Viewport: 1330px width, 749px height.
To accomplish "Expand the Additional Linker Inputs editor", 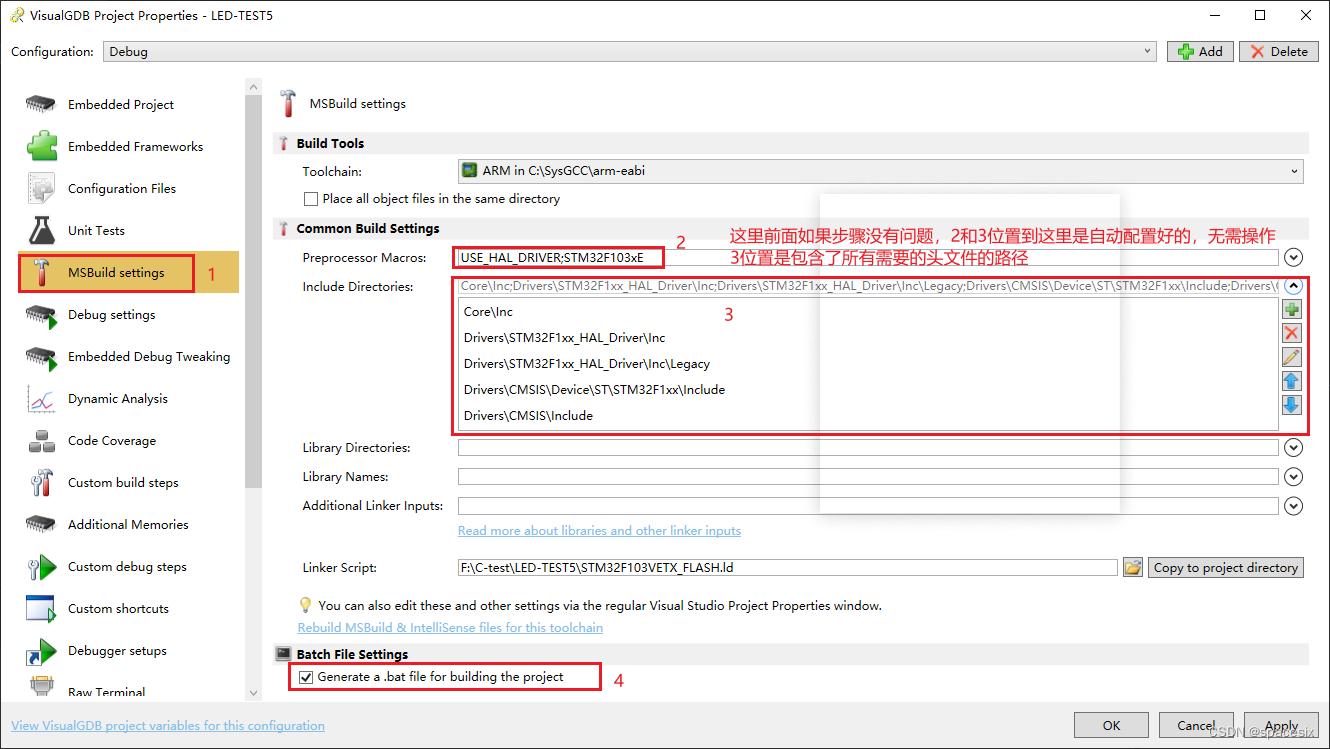I will pyautogui.click(x=1293, y=506).
